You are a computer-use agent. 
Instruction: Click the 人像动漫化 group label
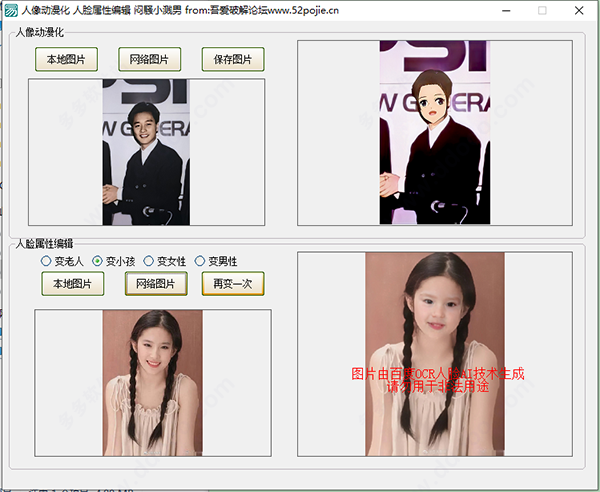39,32
